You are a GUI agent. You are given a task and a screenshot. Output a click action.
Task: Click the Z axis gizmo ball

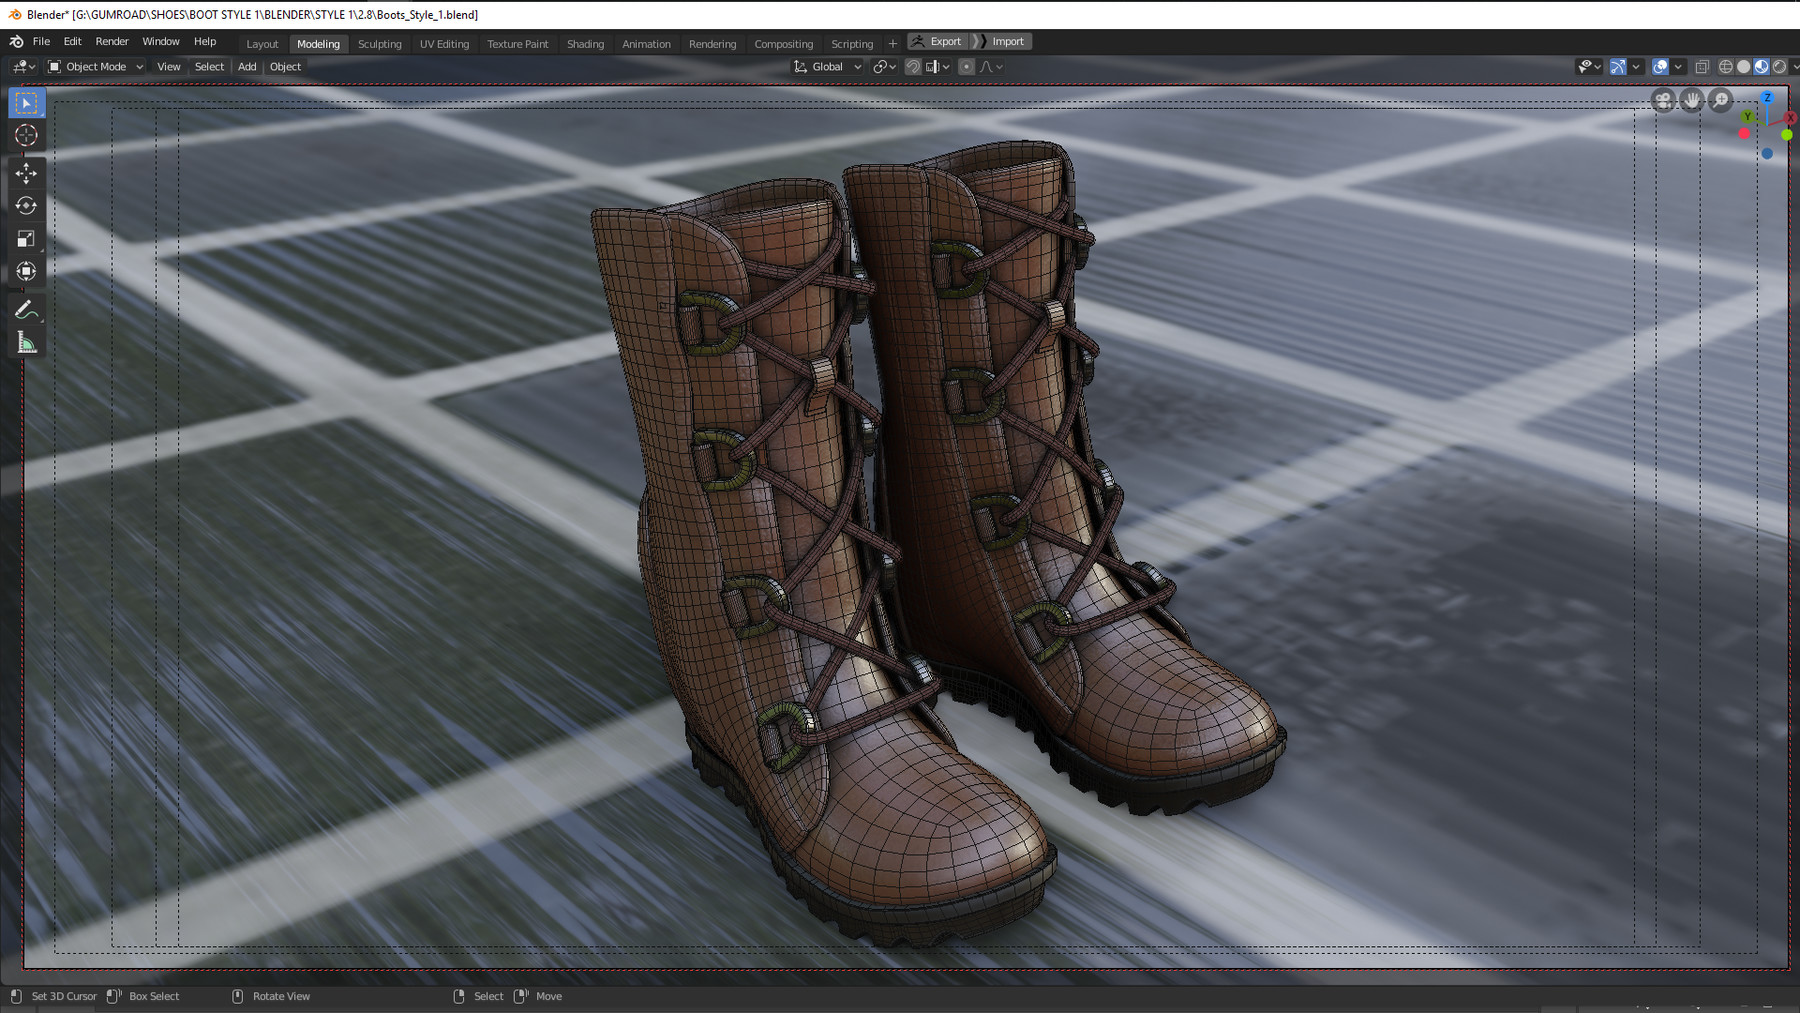click(1767, 97)
